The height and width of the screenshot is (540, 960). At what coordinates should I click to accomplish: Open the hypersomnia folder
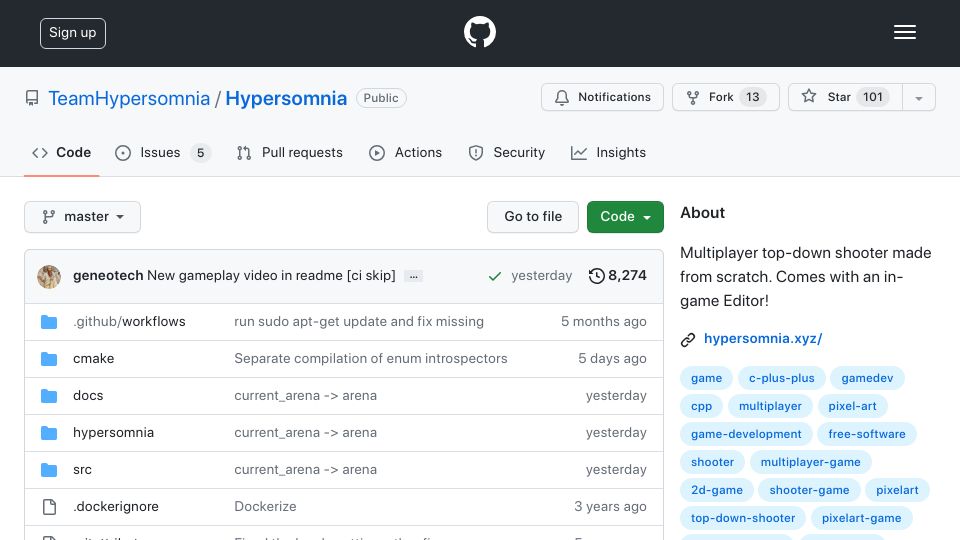coord(113,433)
